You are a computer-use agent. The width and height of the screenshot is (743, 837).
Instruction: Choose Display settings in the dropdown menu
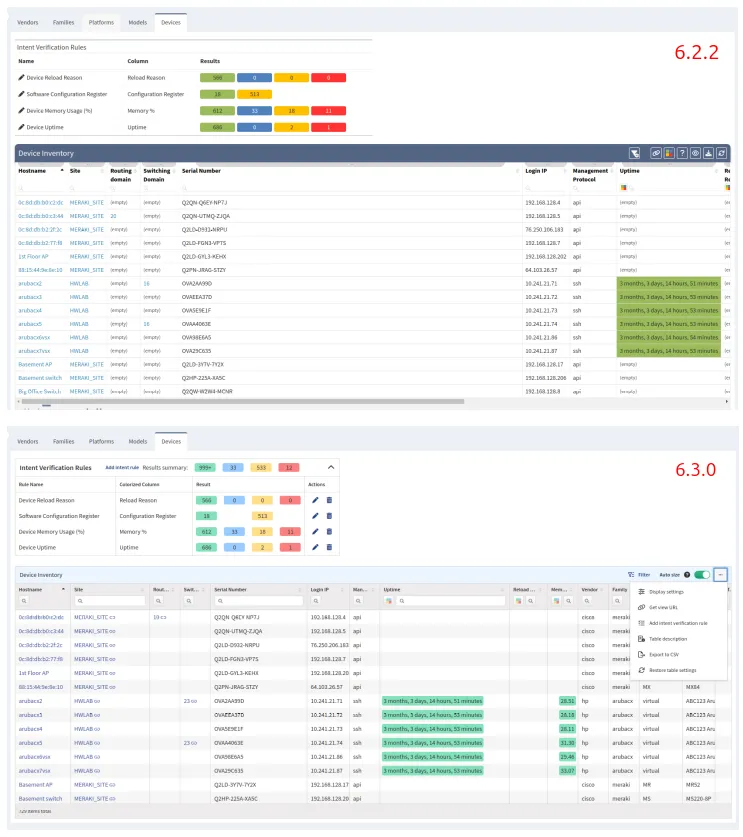click(666, 592)
